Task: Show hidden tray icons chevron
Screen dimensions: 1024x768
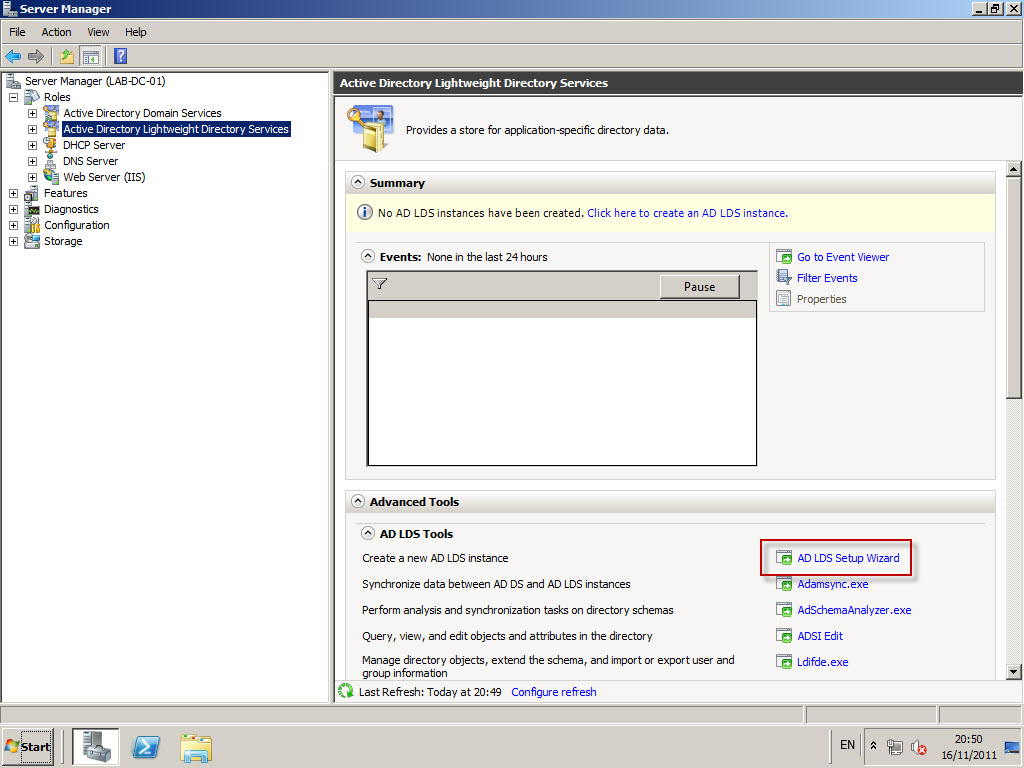Action: tap(873, 745)
